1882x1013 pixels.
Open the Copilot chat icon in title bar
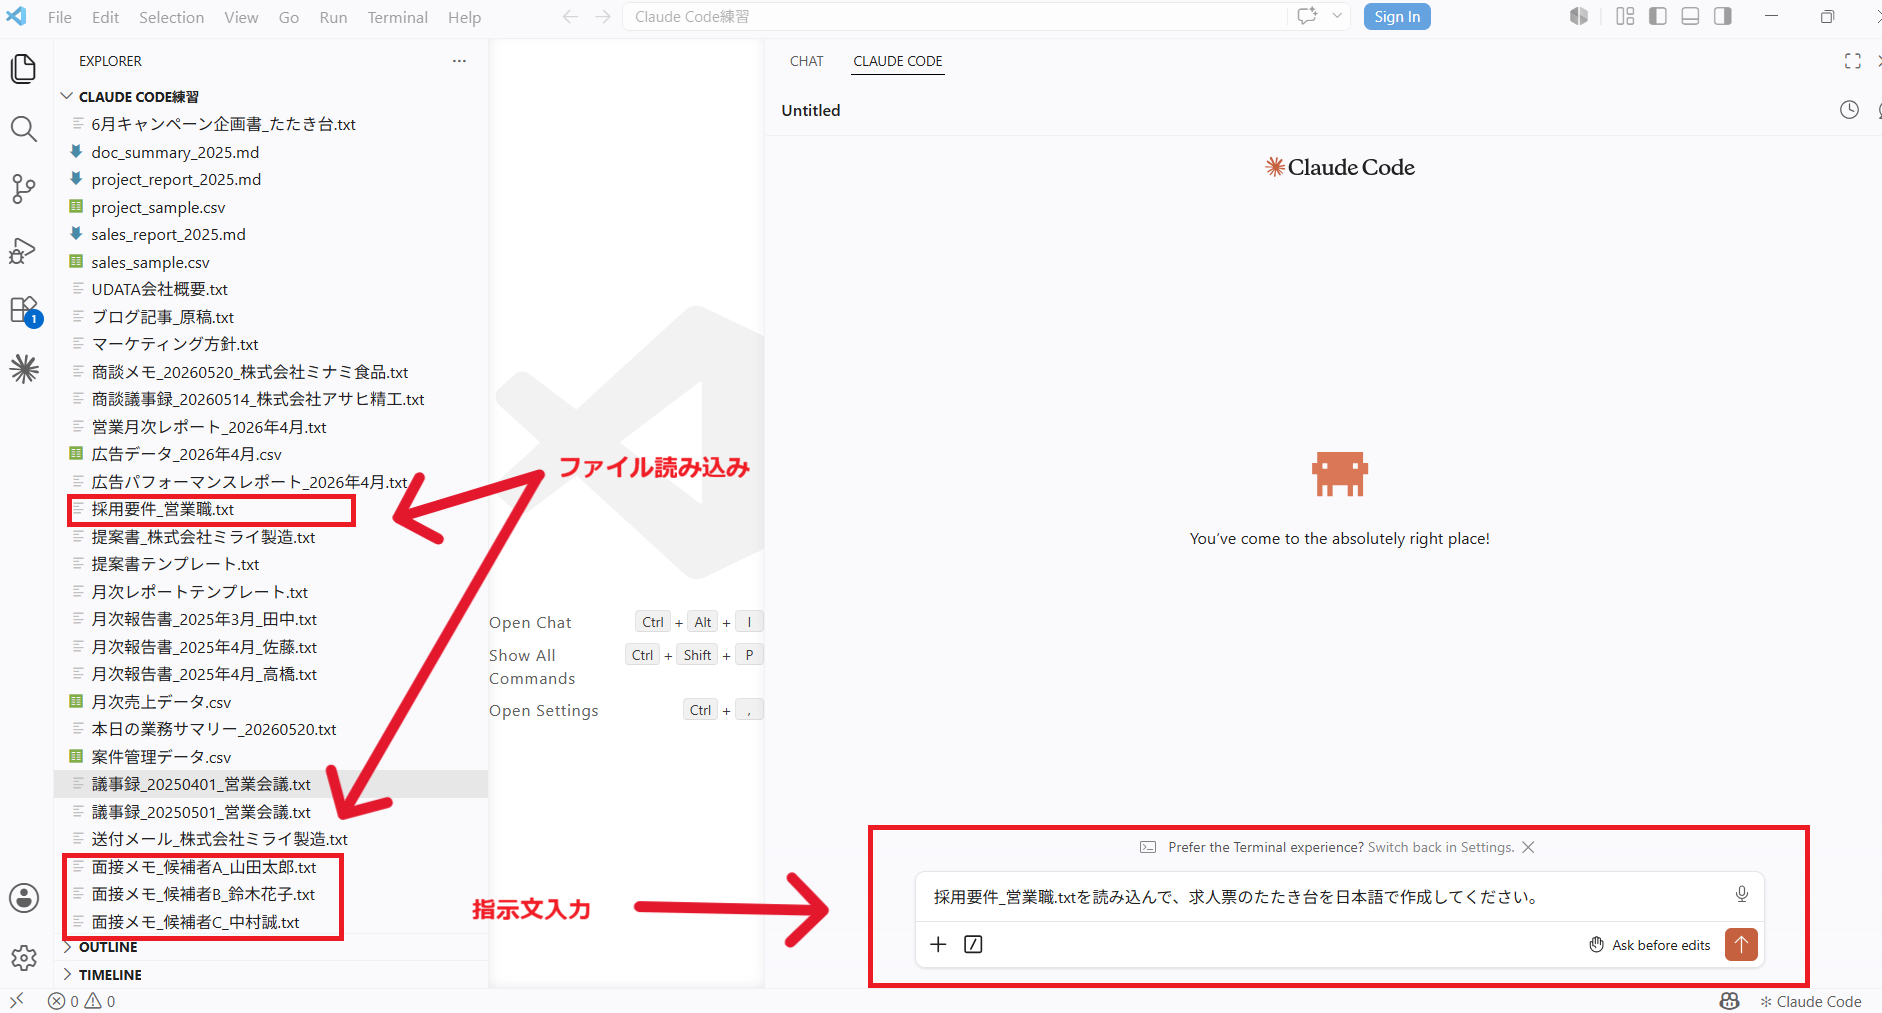pyautogui.click(x=1307, y=16)
